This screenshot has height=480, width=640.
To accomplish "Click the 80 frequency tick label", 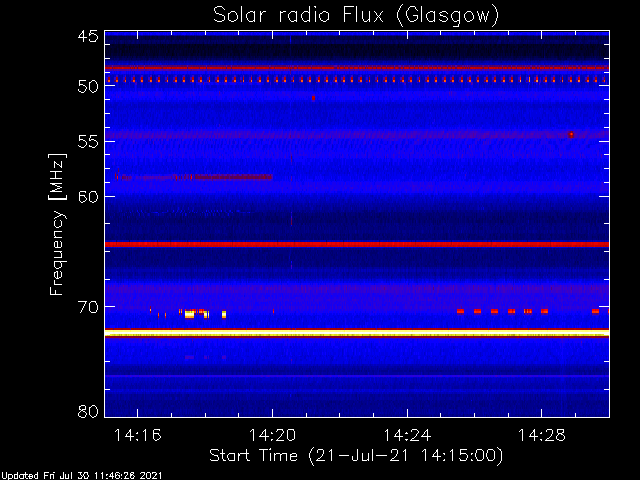I will (88, 411).
